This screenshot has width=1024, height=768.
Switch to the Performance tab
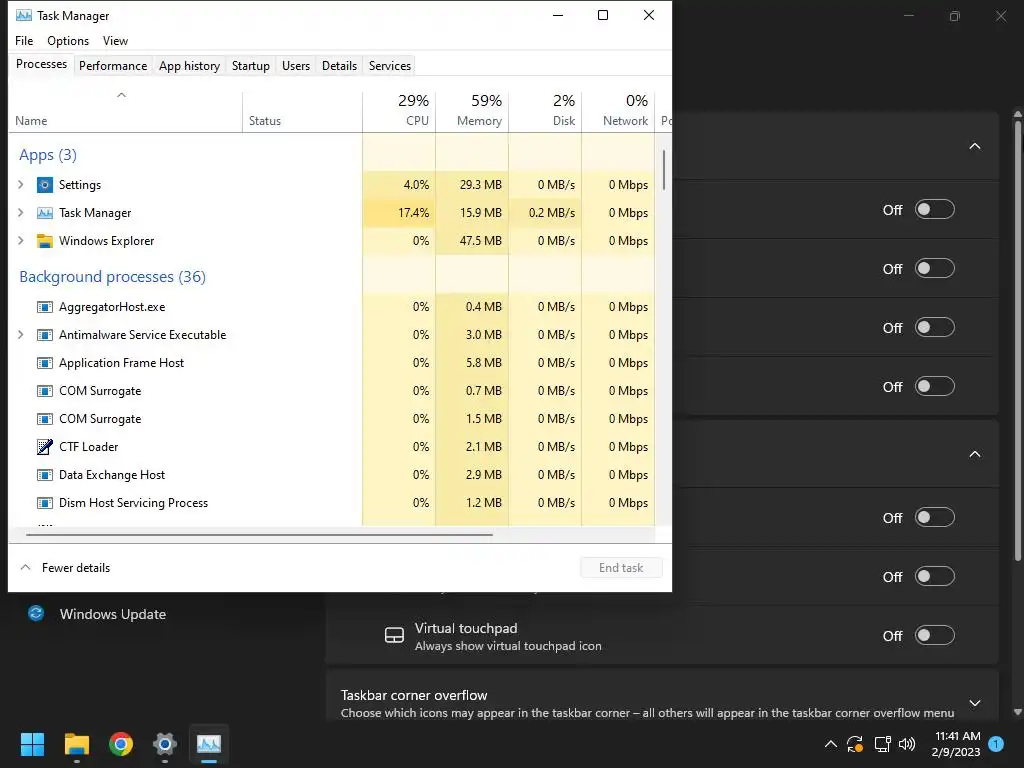[113, 65]
